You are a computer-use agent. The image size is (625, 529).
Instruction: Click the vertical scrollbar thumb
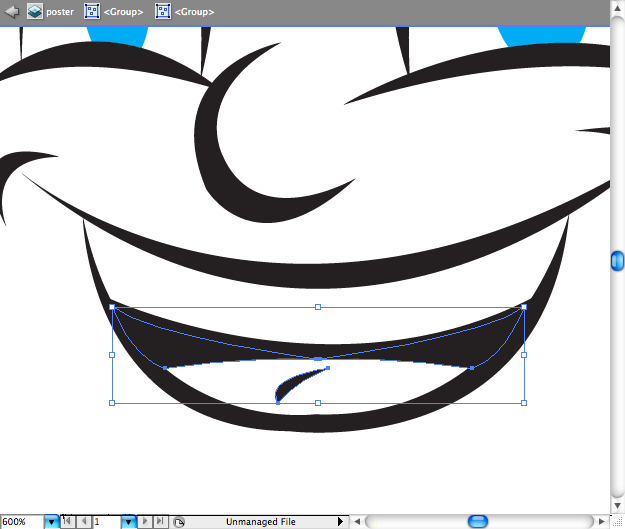point(617,261)
